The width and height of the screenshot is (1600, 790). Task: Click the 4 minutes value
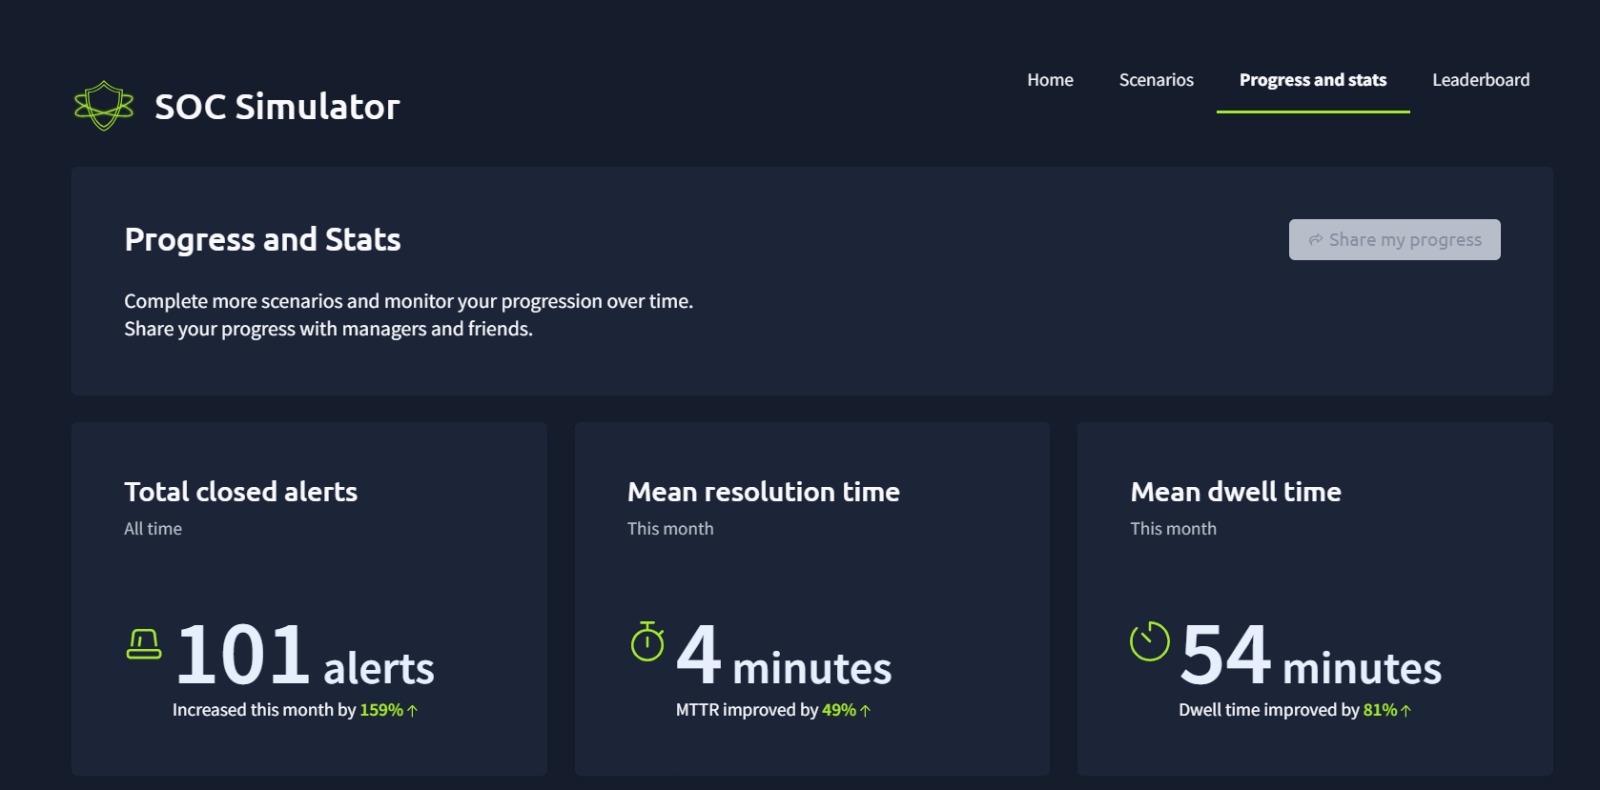[x=784, y=655]
